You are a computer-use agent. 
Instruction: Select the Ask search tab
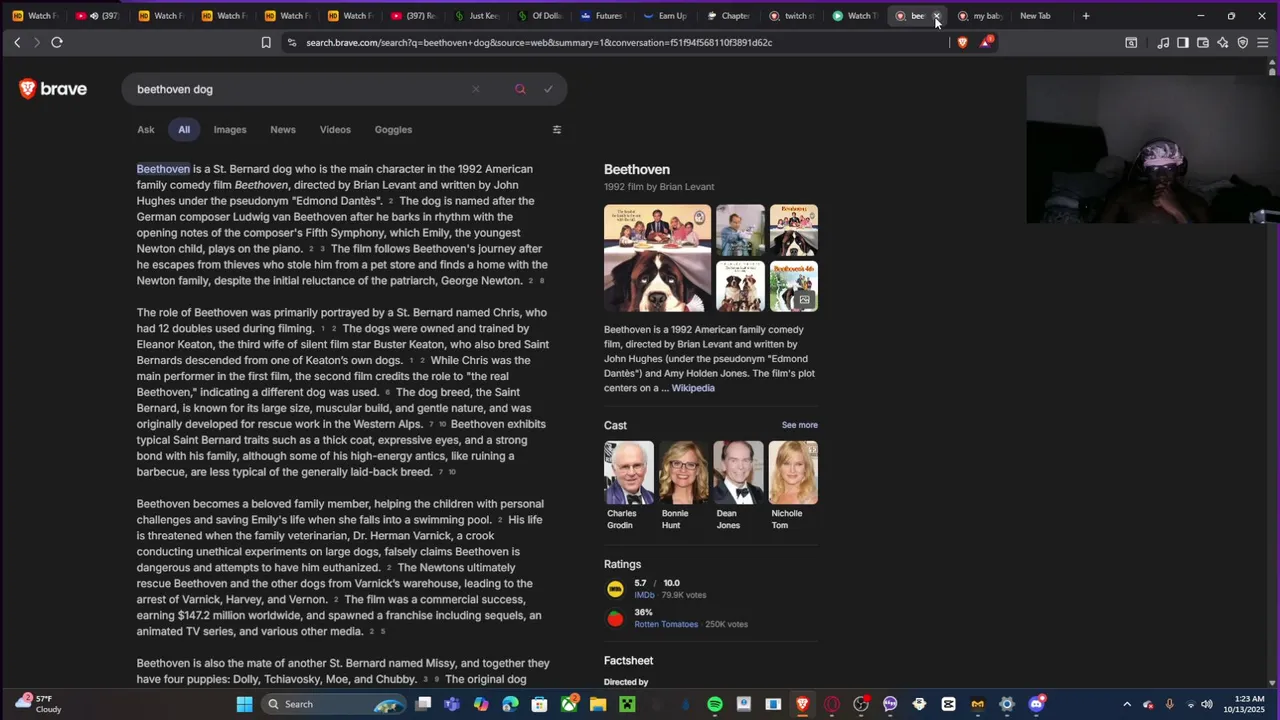[x=146, y=129]
